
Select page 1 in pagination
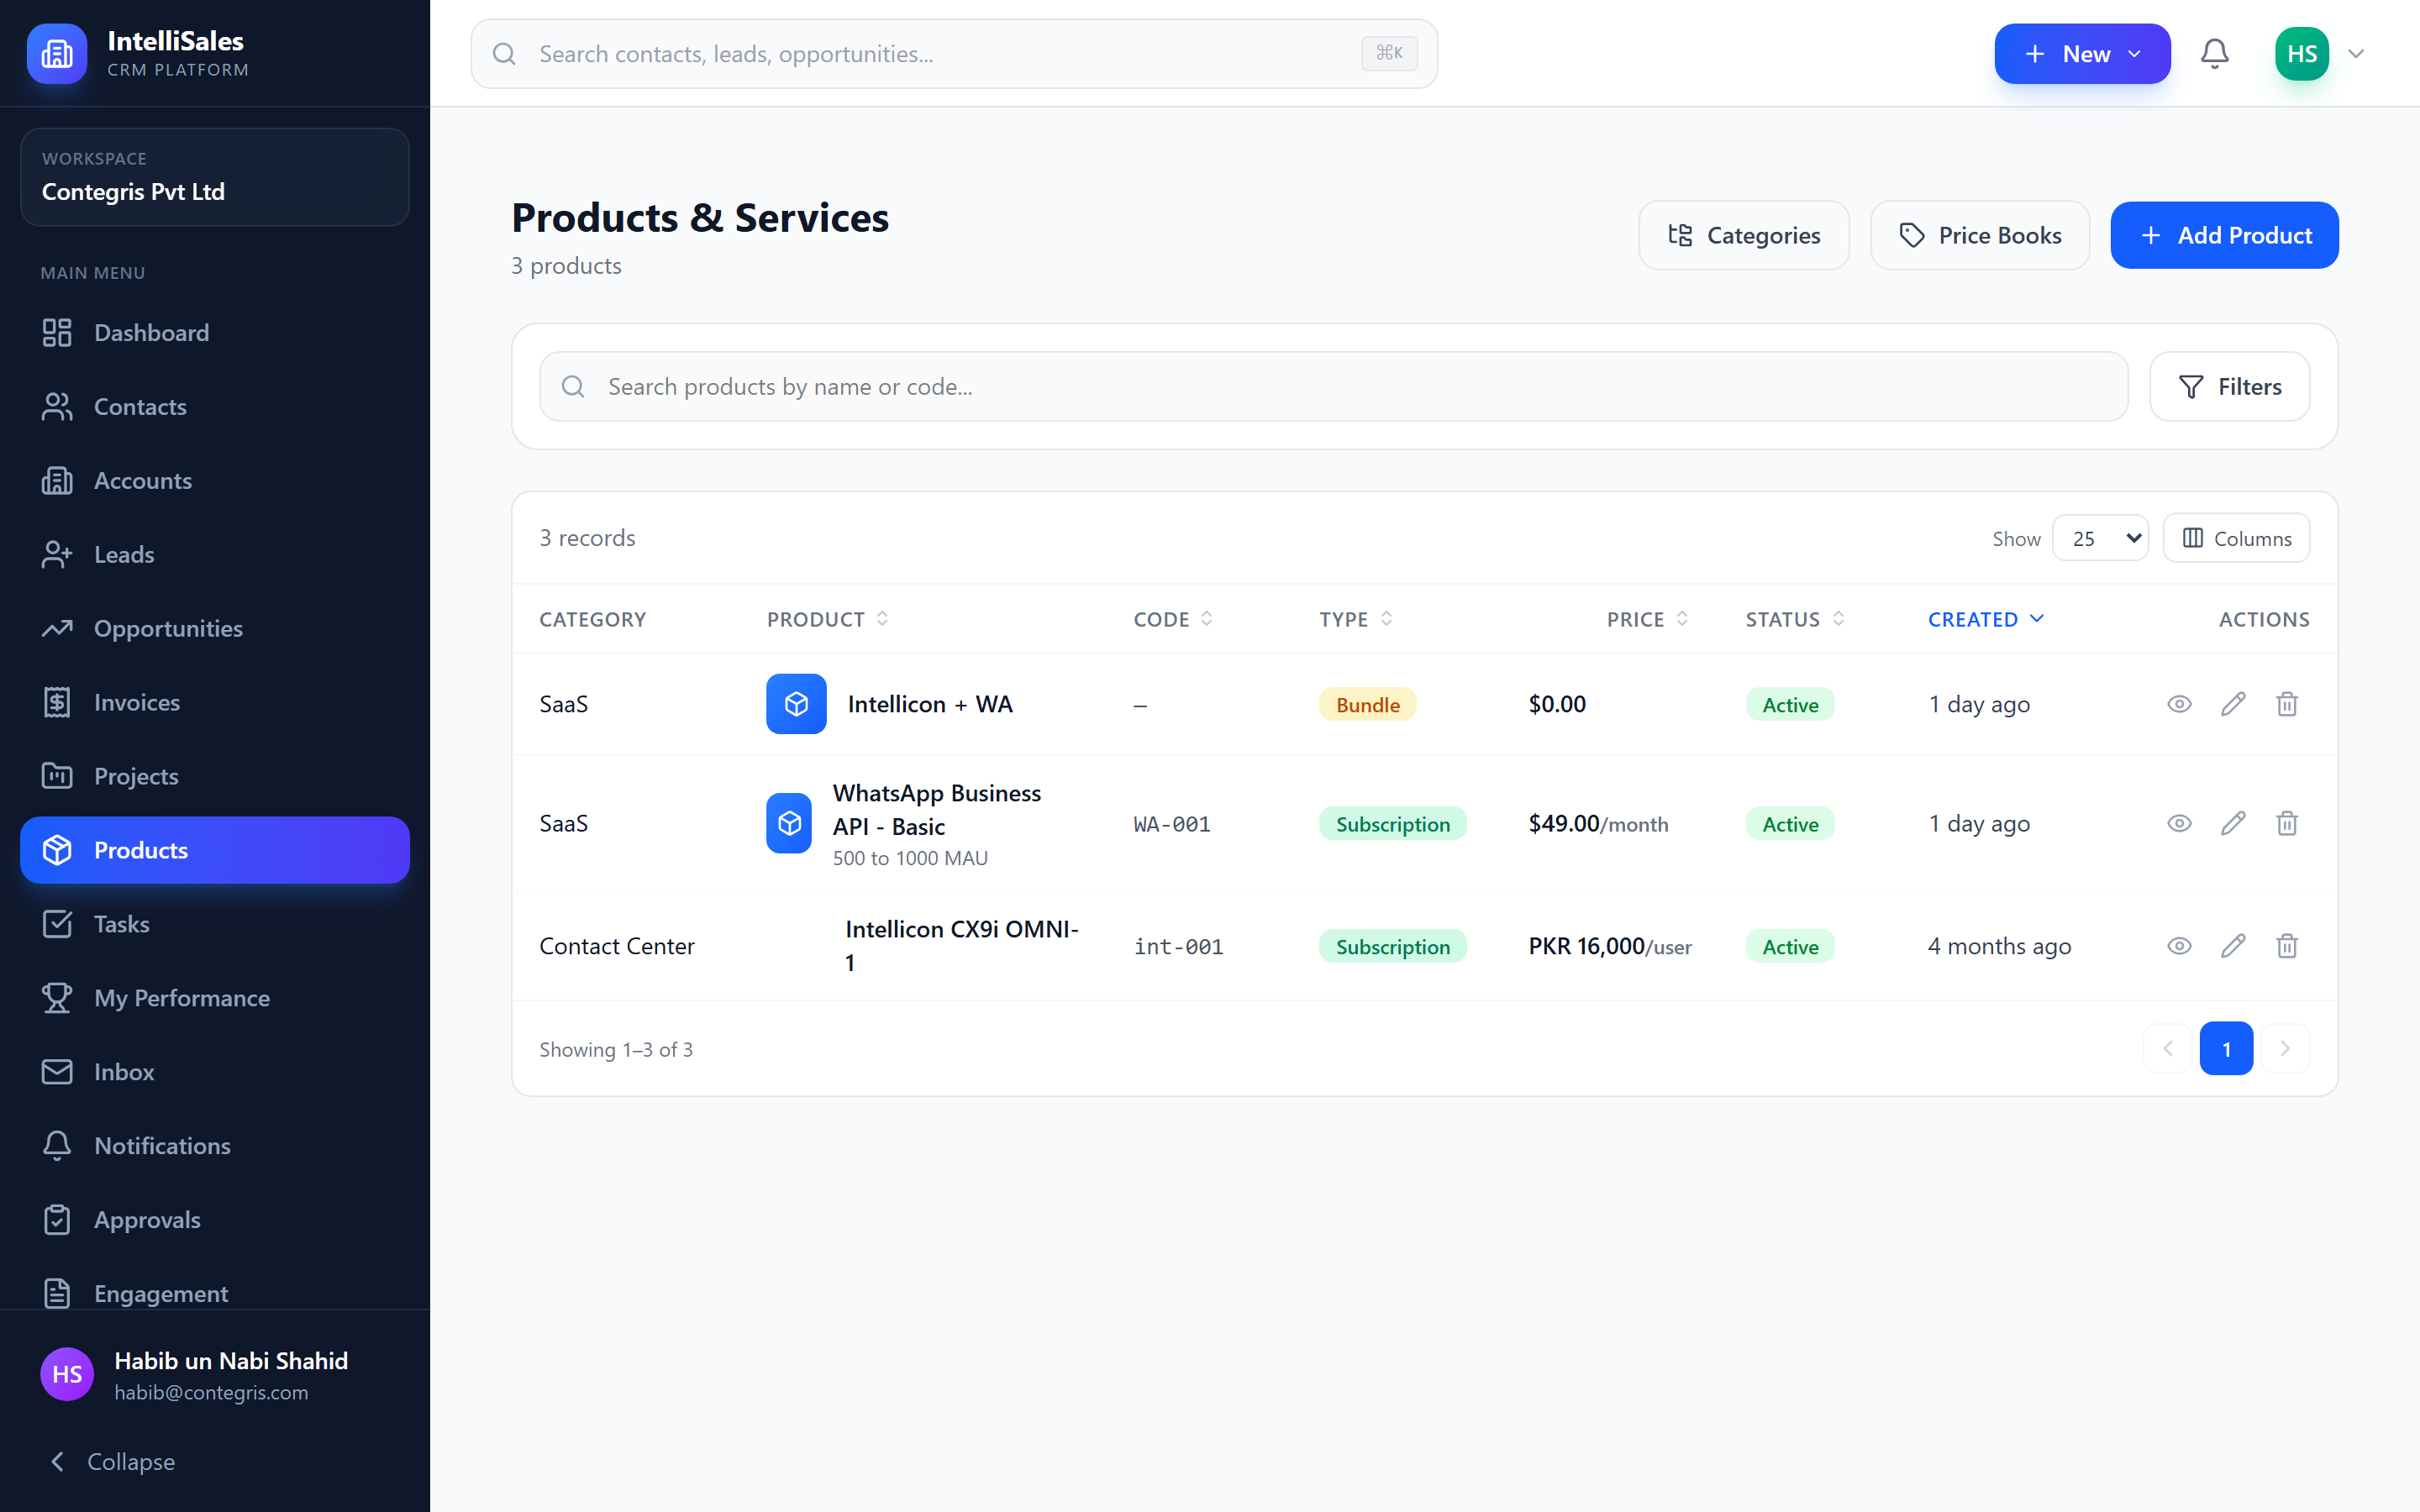click(2226, 1048)
